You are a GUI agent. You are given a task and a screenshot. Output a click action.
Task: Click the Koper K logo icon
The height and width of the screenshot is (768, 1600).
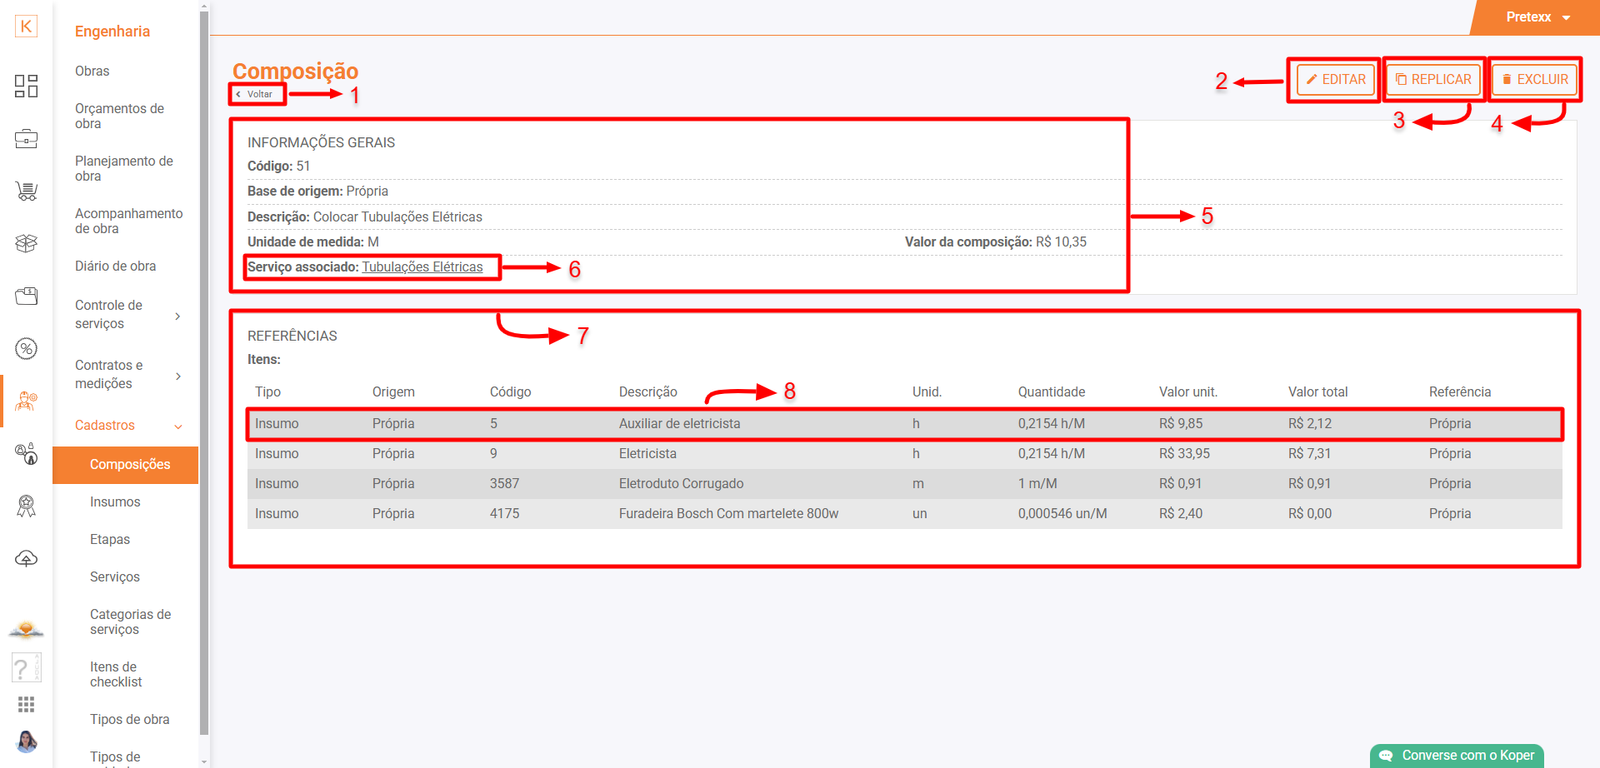(26, 27)
